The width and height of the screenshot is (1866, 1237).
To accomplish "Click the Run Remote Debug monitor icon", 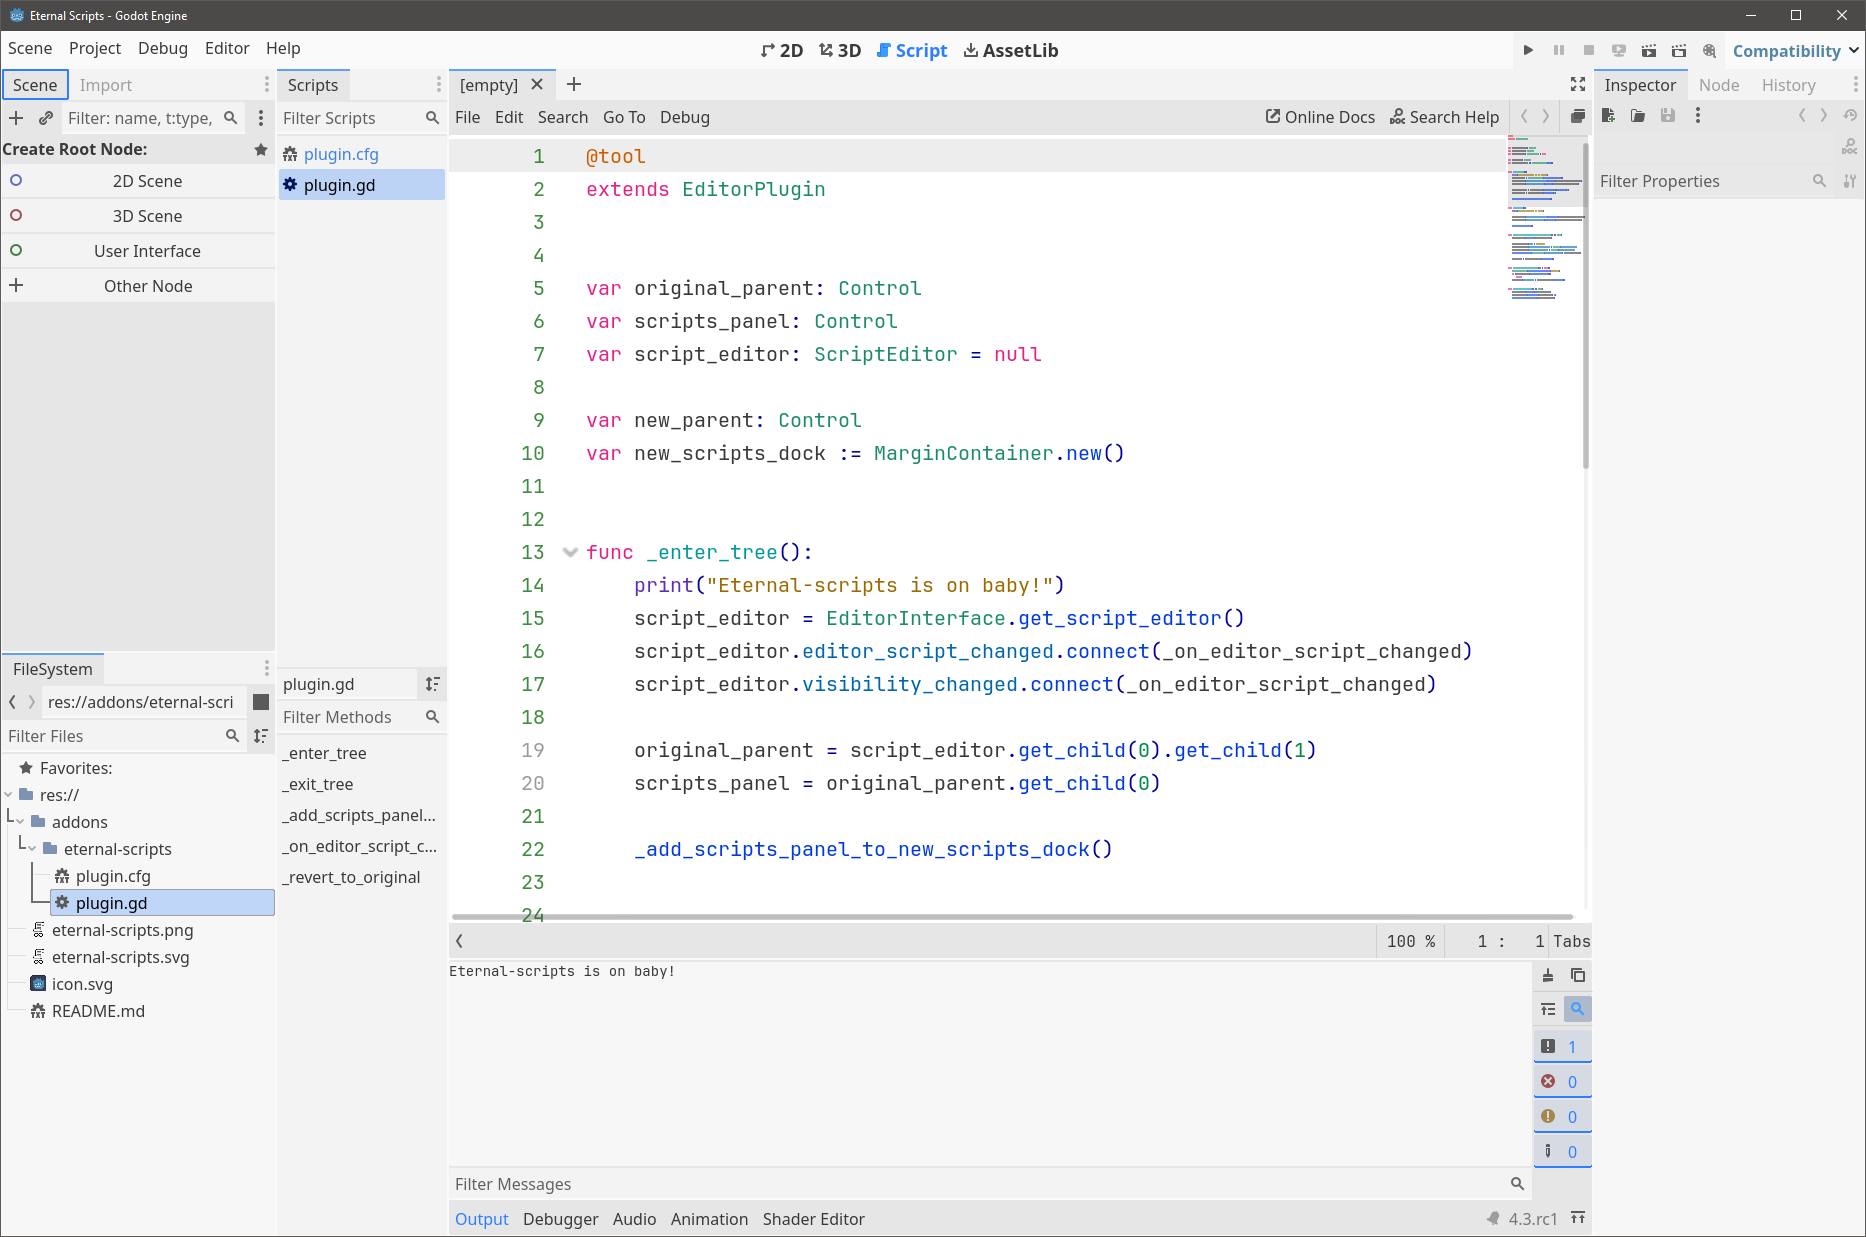I will (1619, 50).
